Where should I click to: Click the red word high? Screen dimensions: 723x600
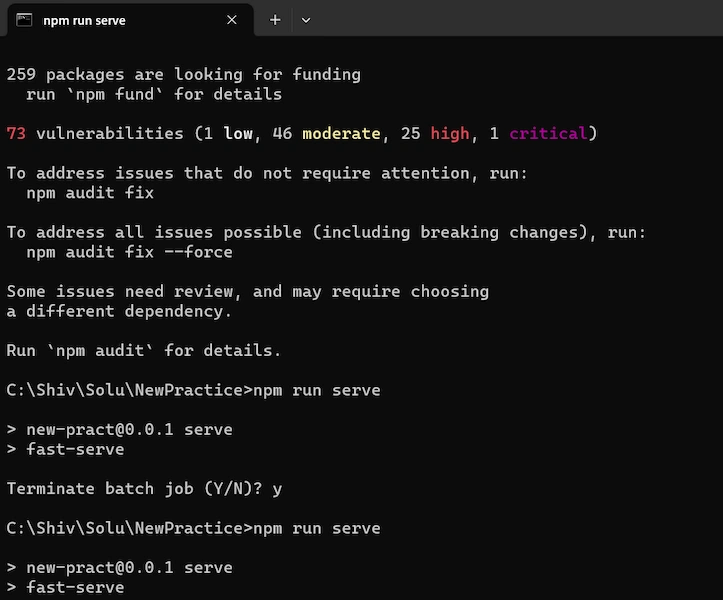(450, 134)
